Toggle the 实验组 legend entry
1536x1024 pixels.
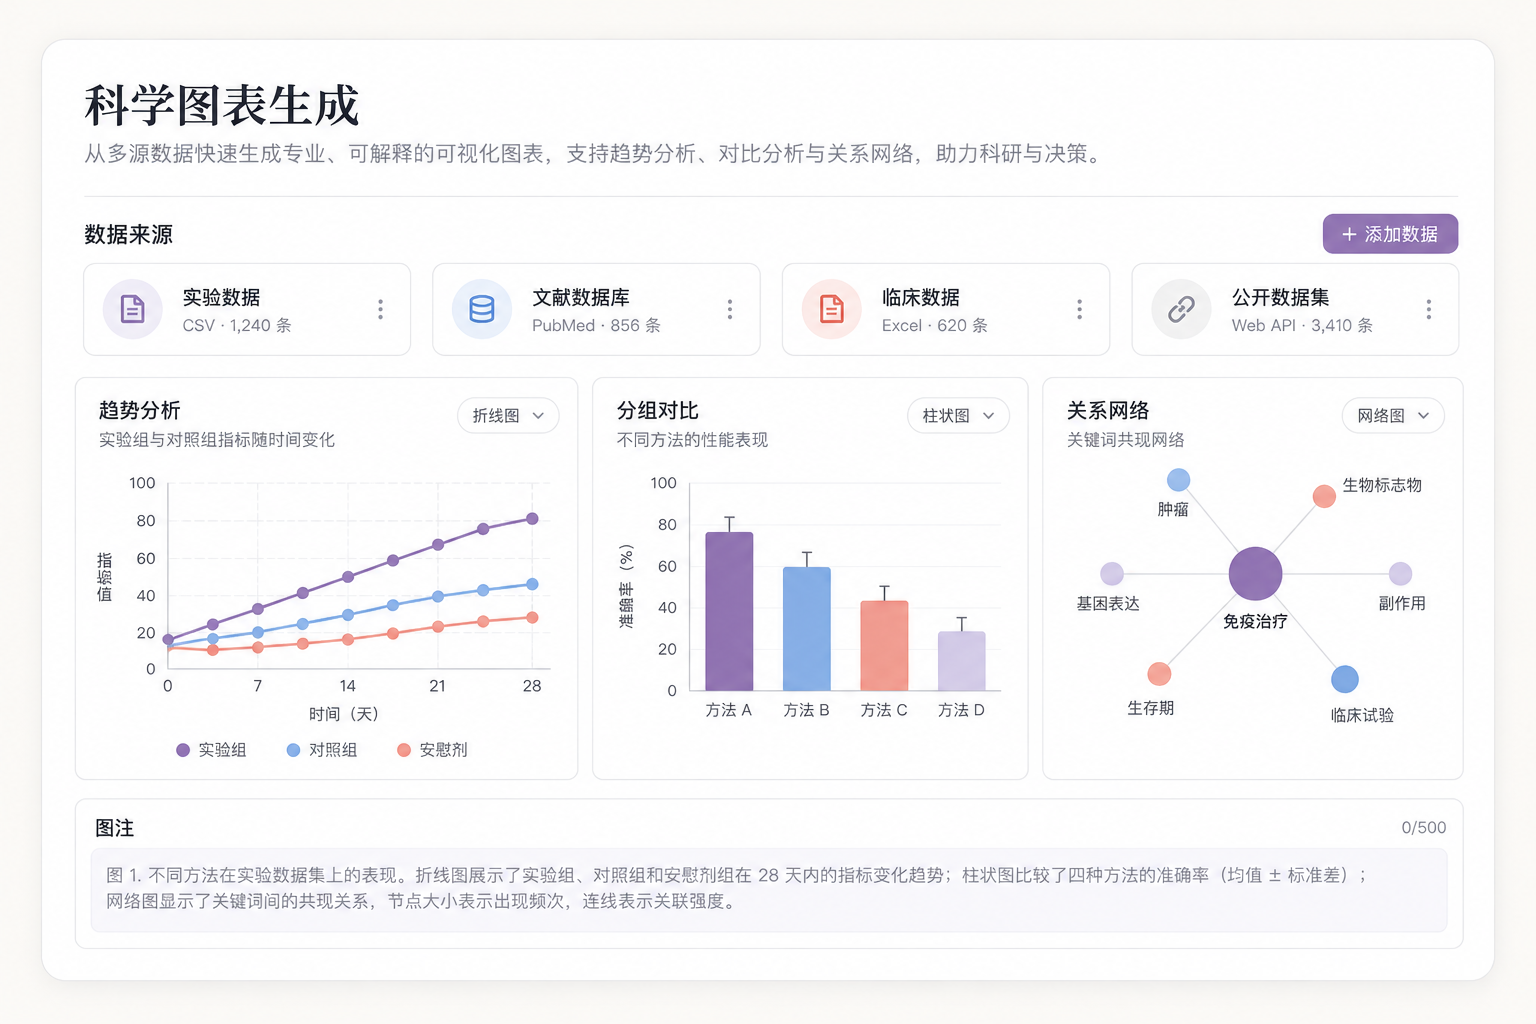click(x=211, y=750)
